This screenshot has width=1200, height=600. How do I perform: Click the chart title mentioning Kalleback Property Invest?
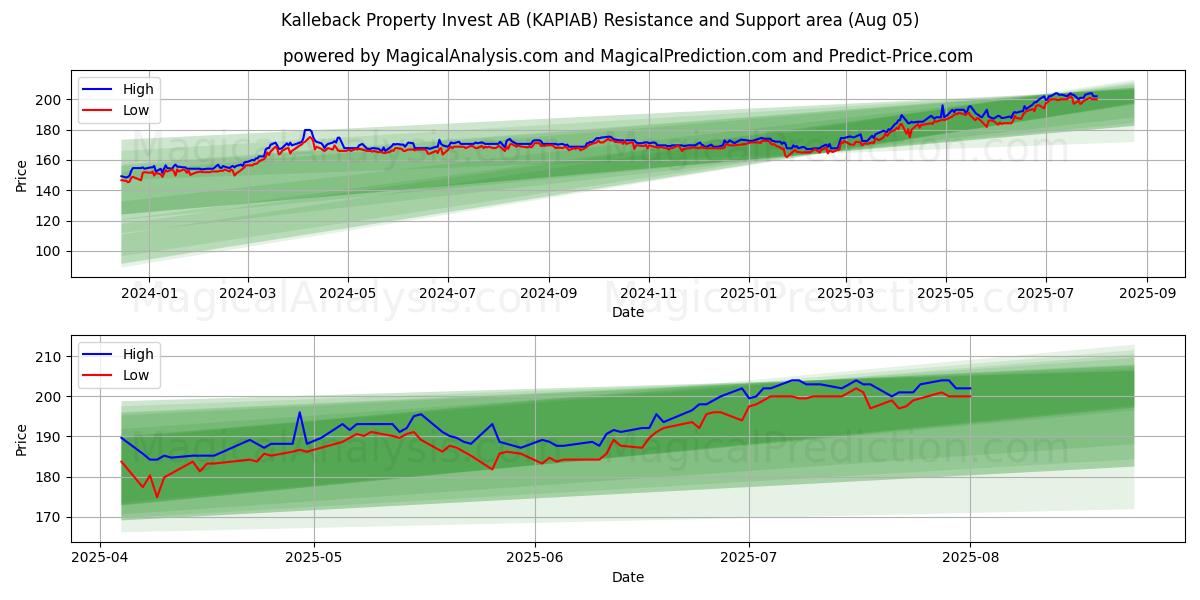pos(600,20)
